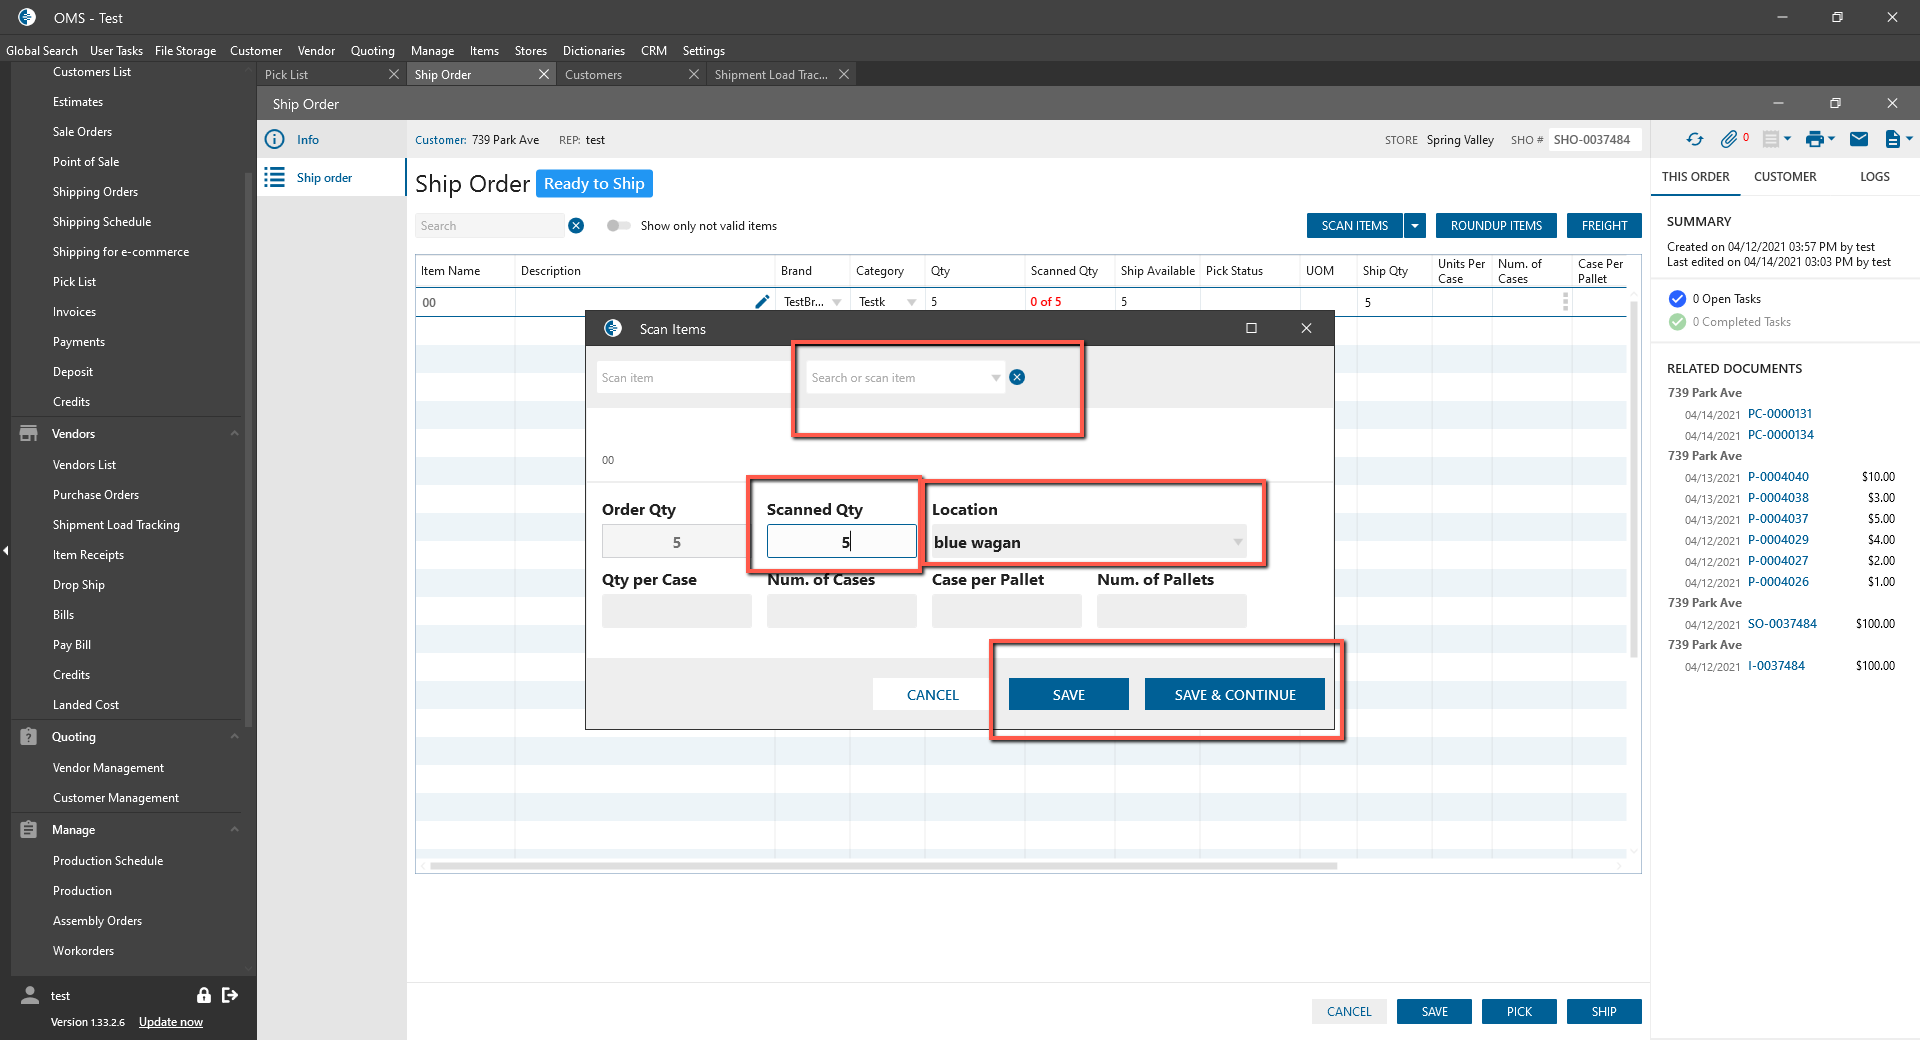Viewport: 1920px width, 1040px height.
Task: Click the items grid horizontal scrollbar
Action: (883, 866)
